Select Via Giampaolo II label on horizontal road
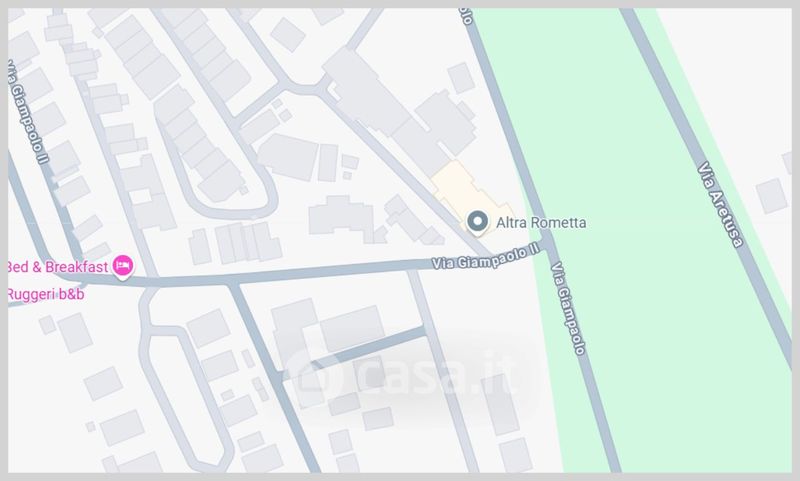Image resolution: width=800 pixels, height=481 pixels. (485, 257)
